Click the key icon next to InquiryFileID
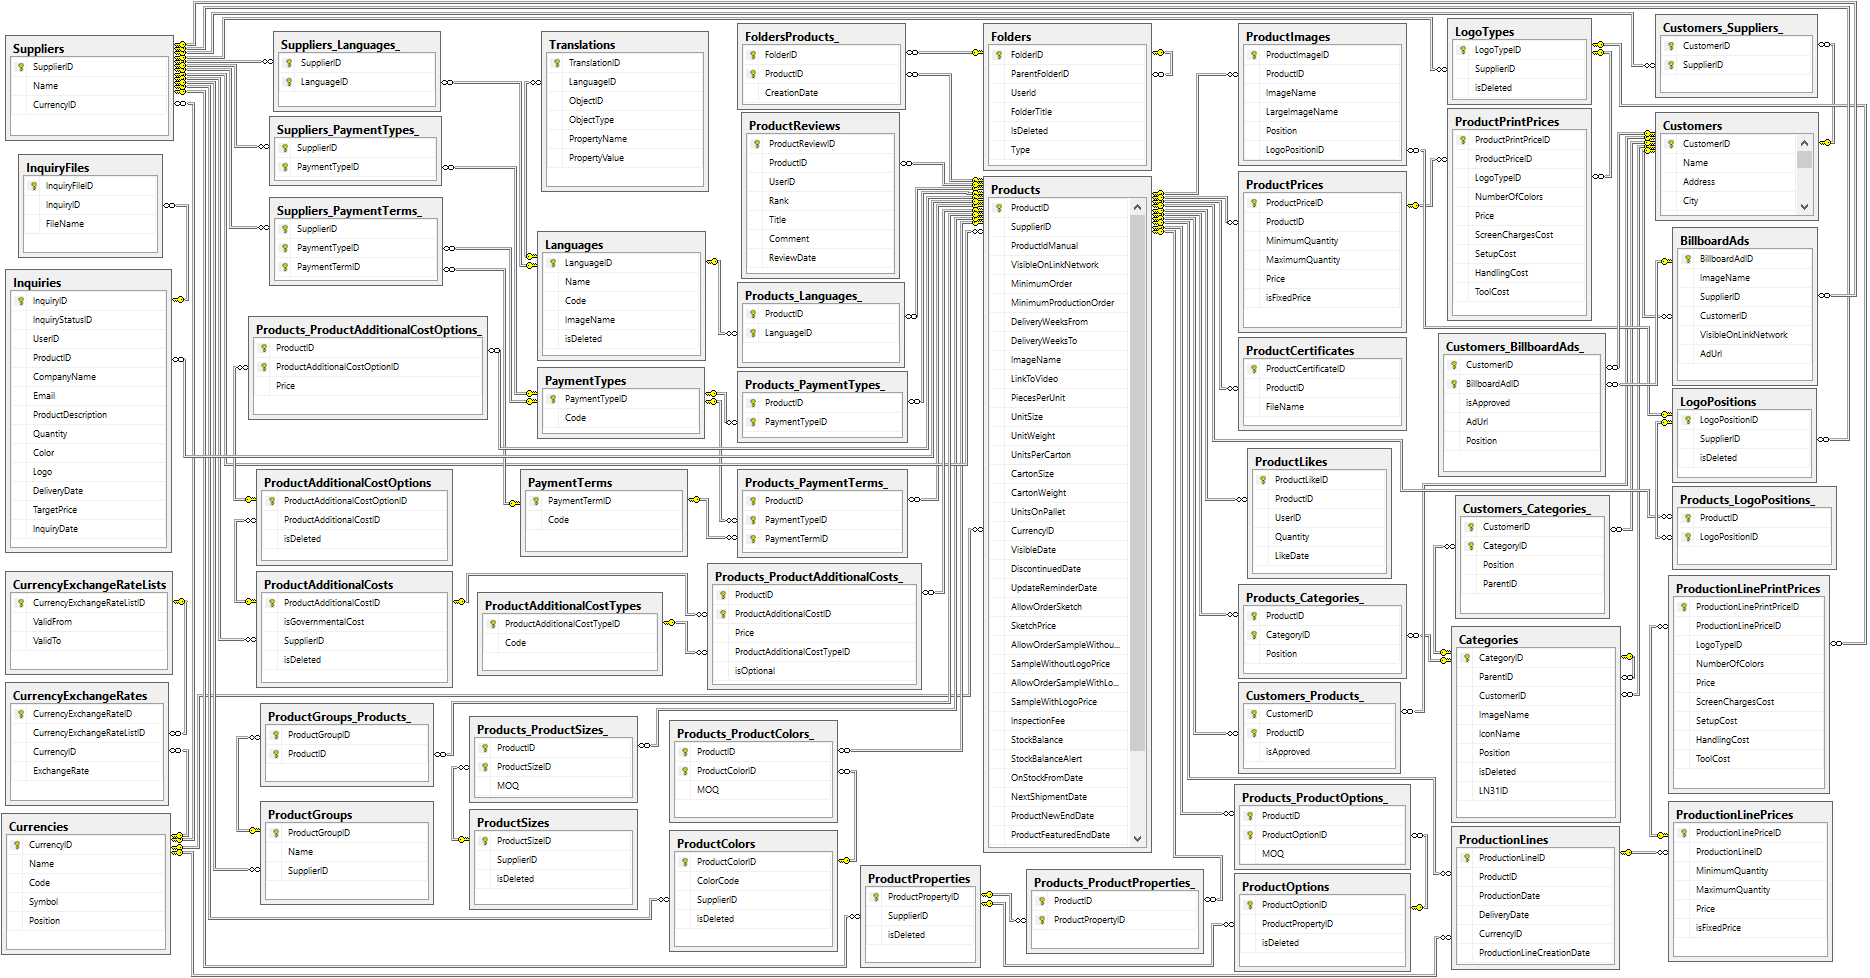1870x978 pixels. pos(34,186)
